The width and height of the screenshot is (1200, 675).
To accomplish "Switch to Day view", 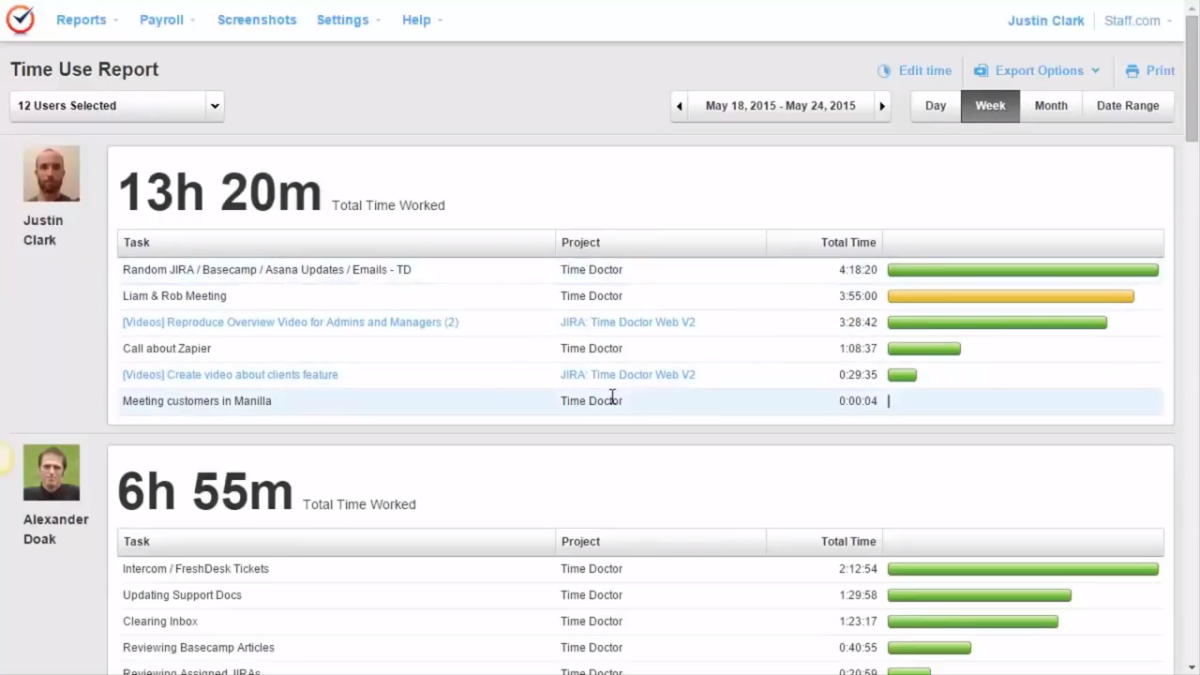I will pyautogui.click(x=935, y=105).
